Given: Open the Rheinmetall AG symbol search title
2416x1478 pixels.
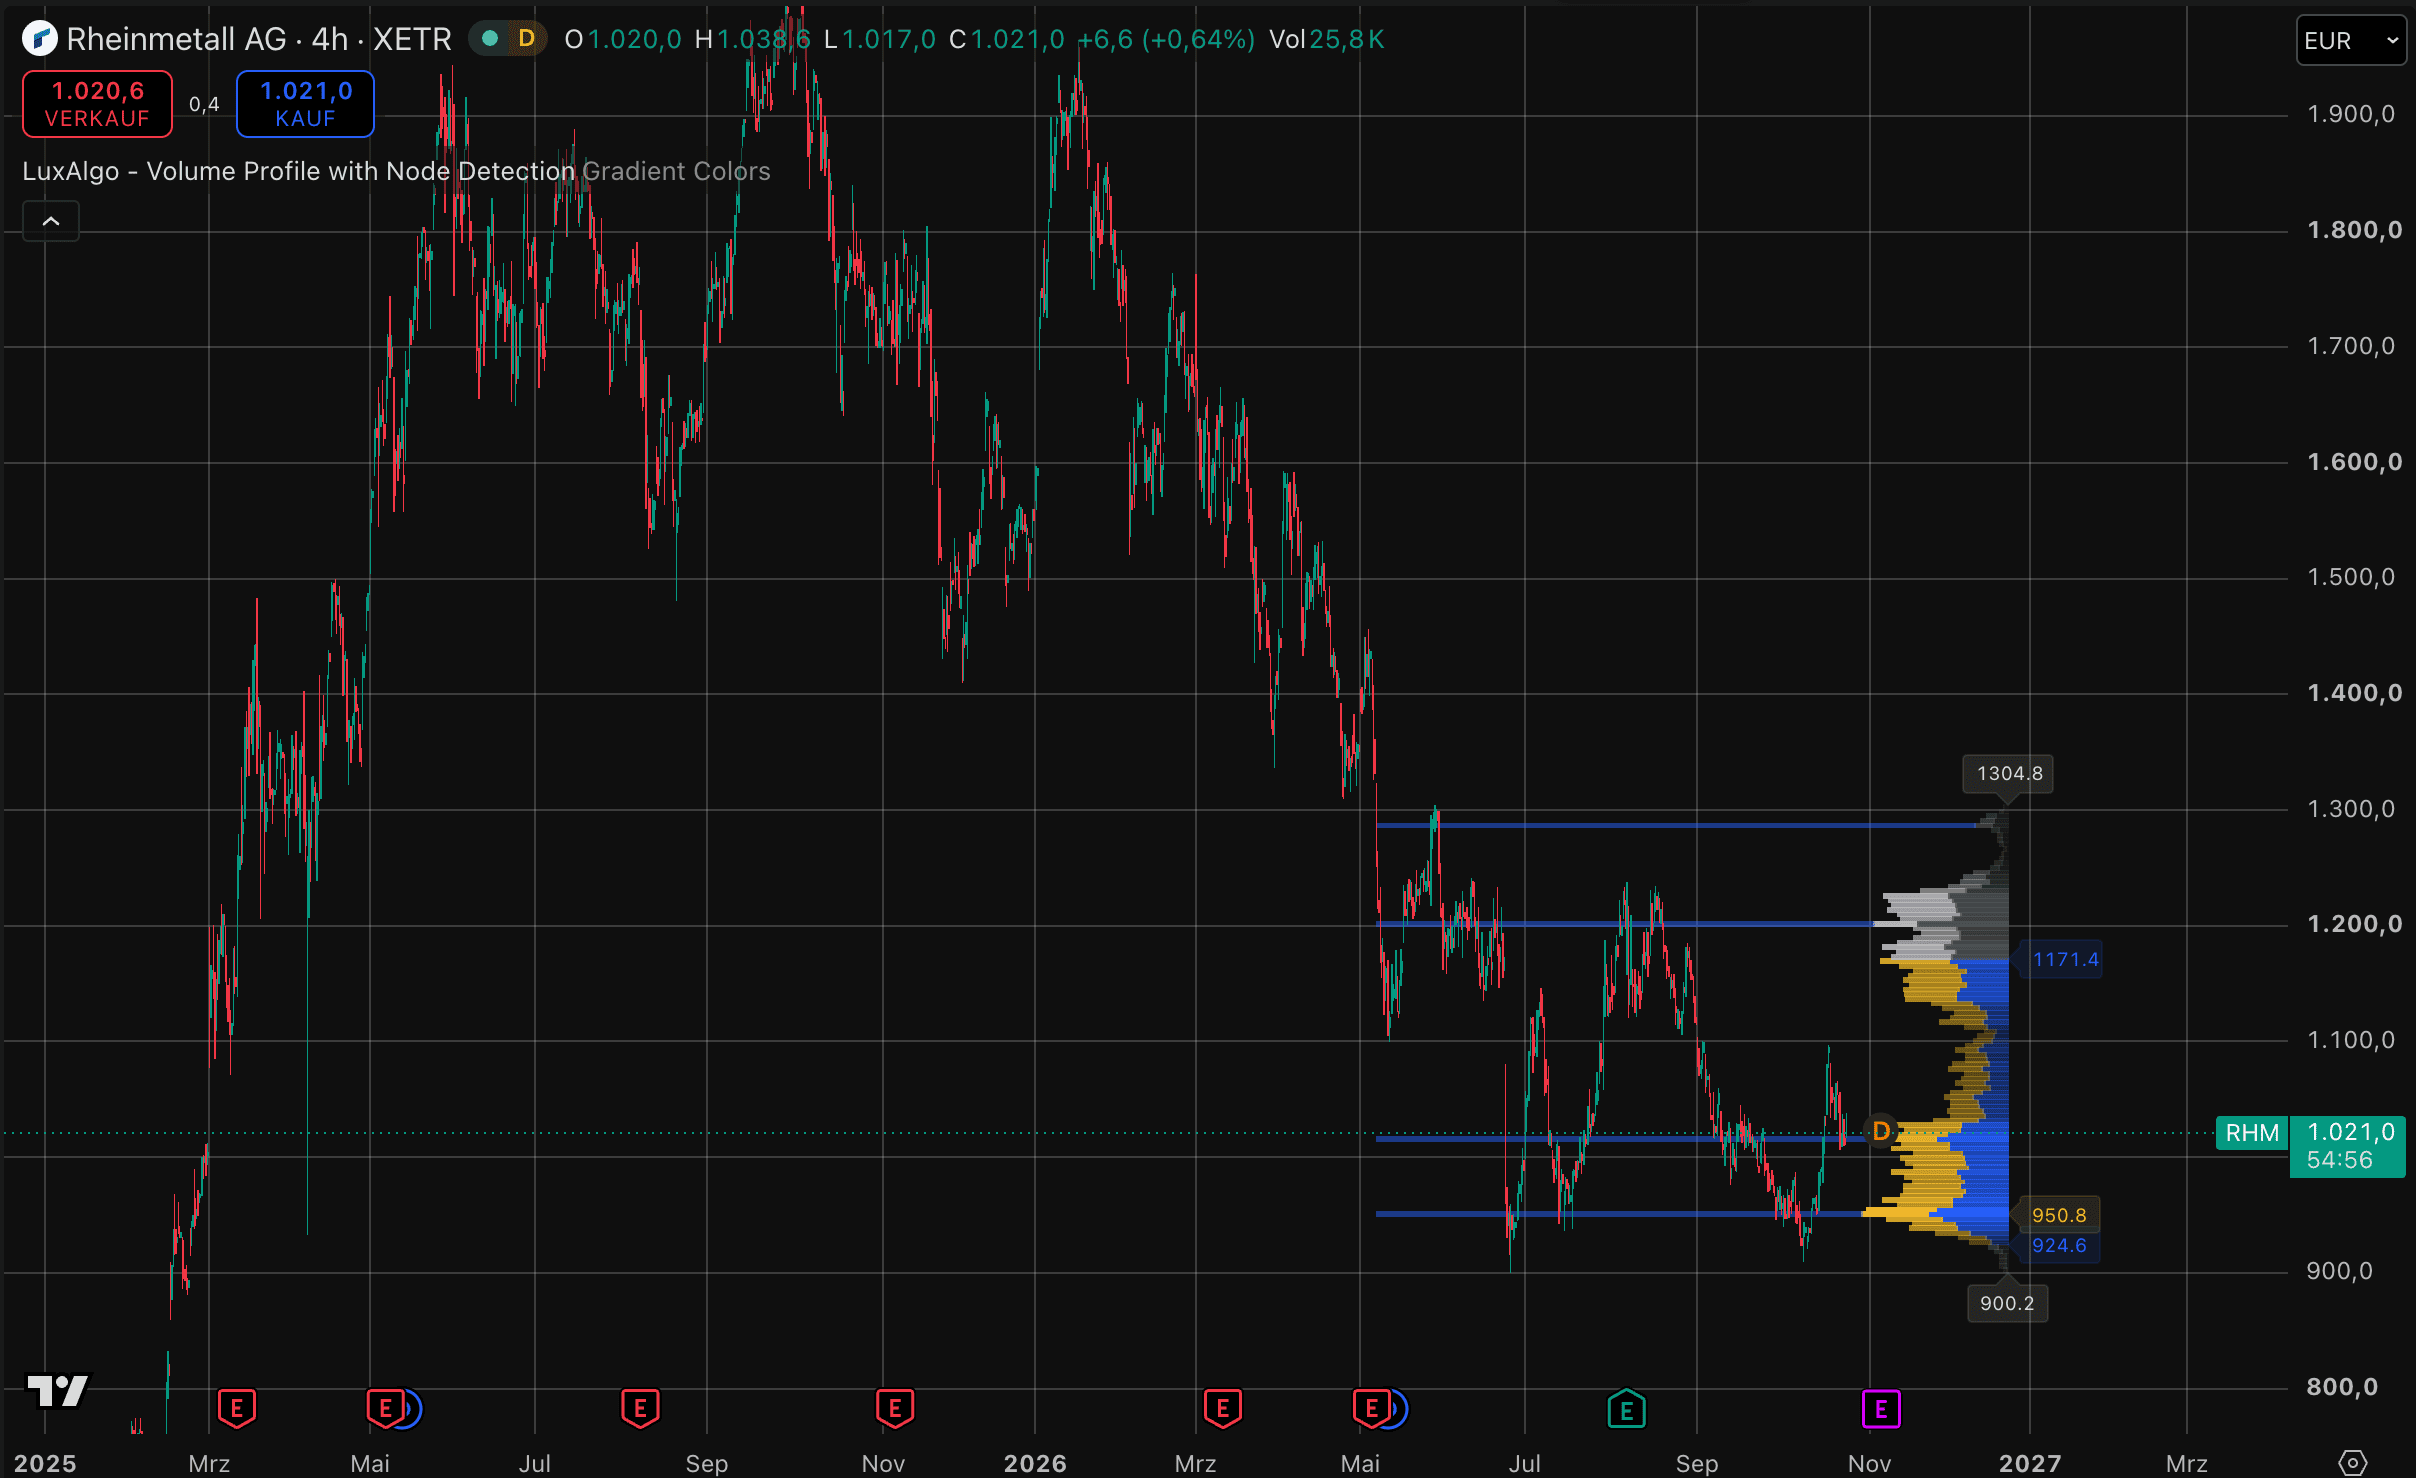Looking at the screenshot, I should click(x=259, y=39).
